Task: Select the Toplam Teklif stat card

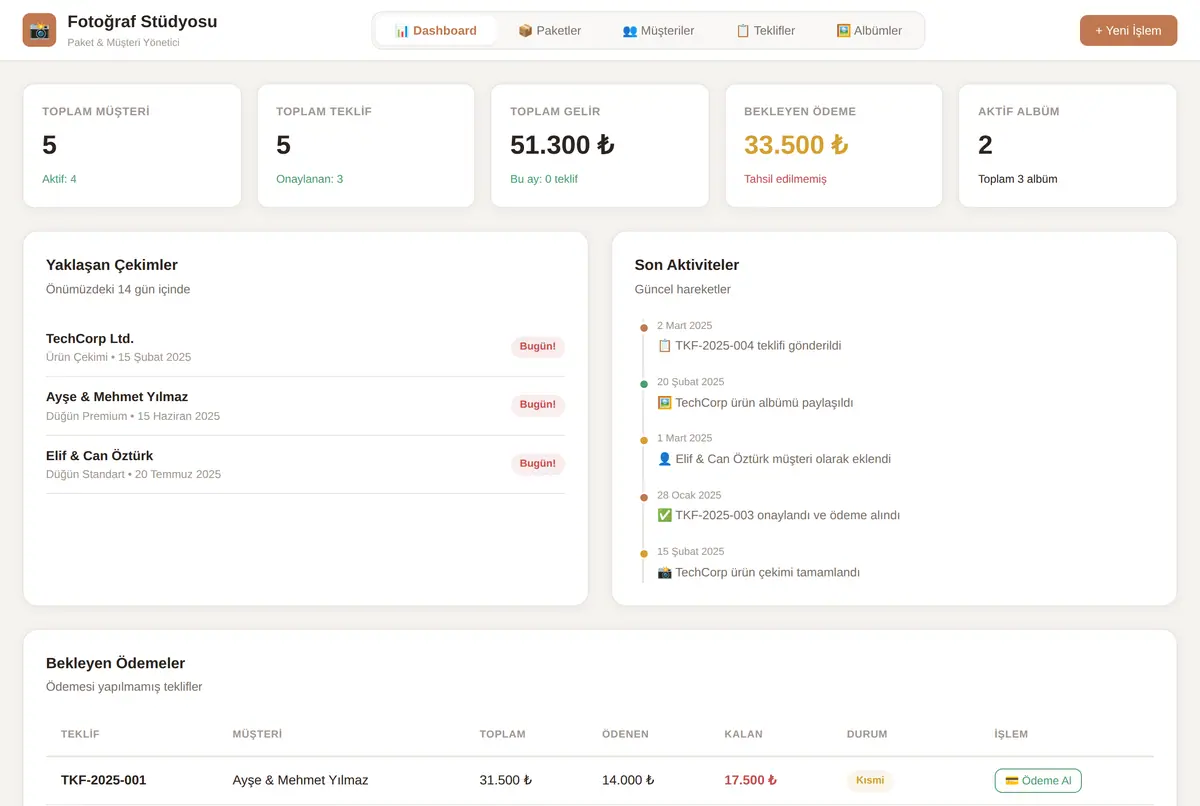Action: coord(366,146)
